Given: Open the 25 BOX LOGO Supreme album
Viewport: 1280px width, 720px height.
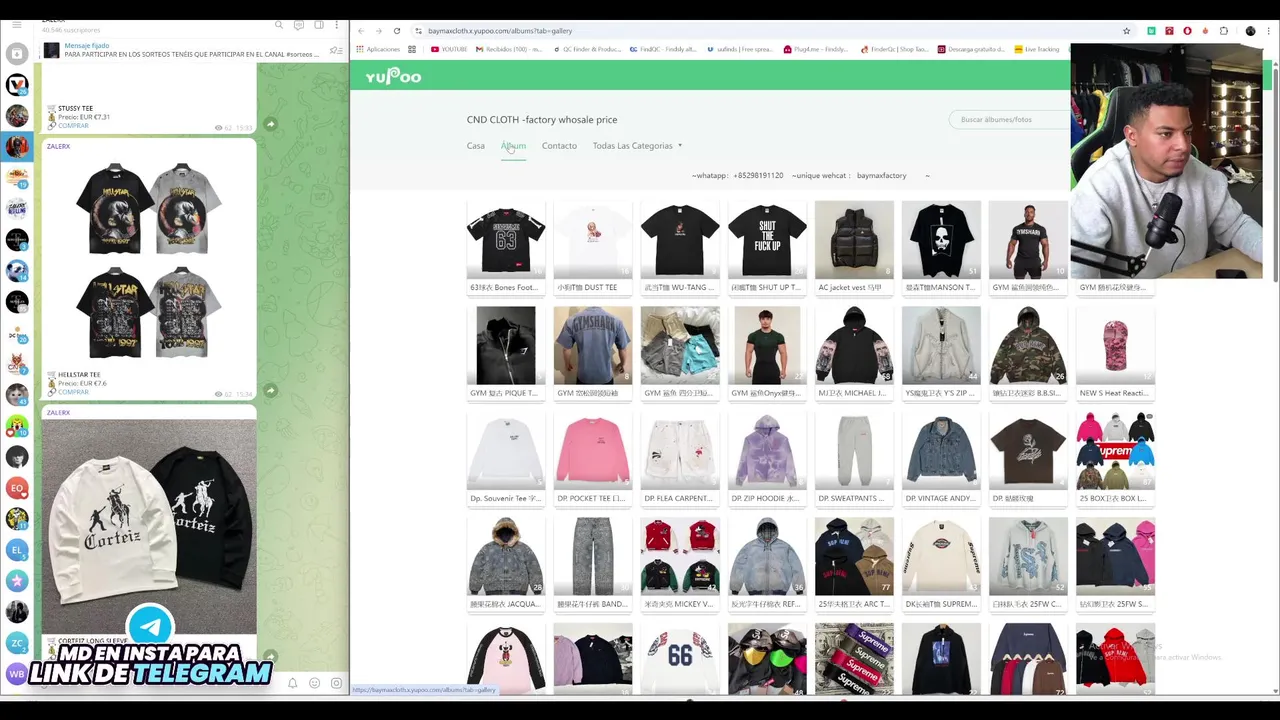Looking at the screenshot, I should tap(1115, 458).
